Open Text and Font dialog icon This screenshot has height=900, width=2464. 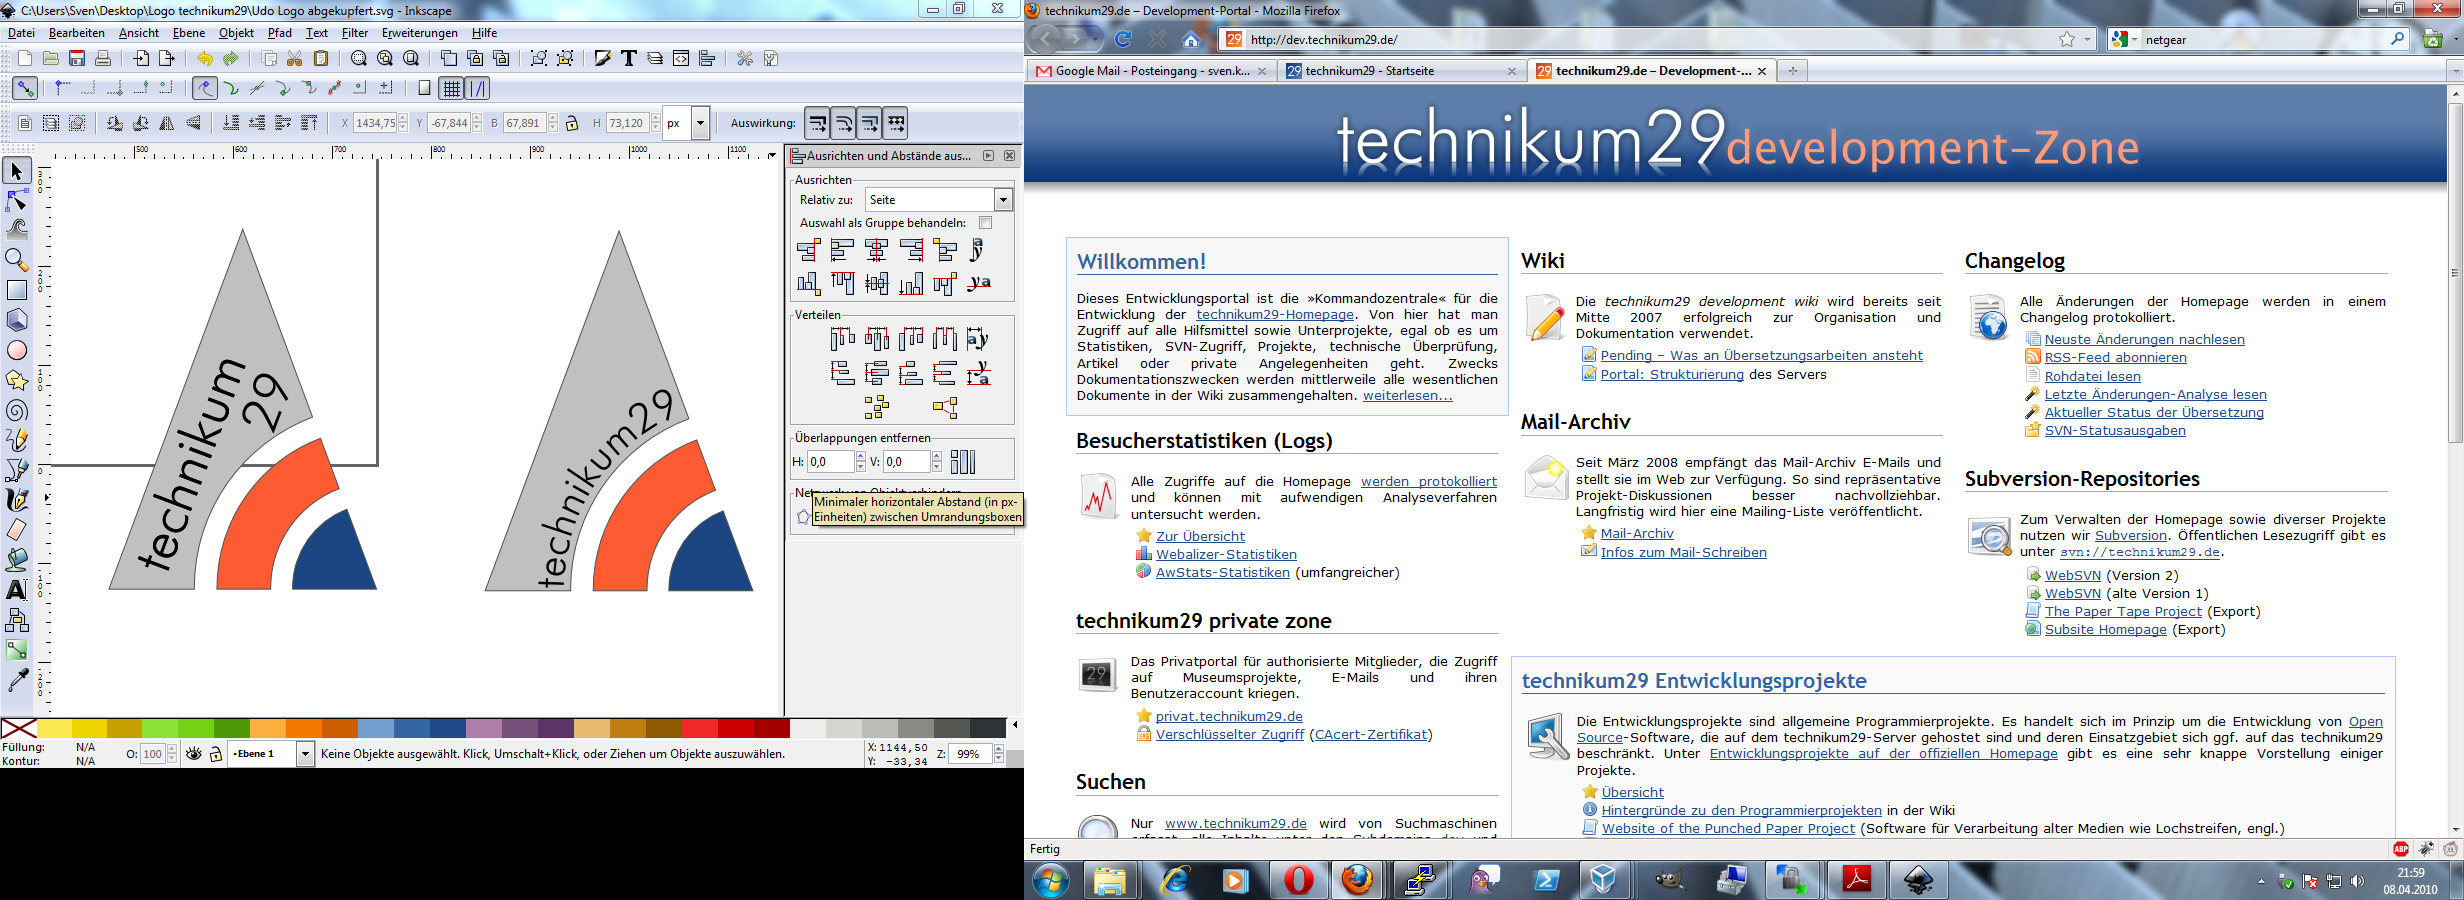[x=629, y=58]
